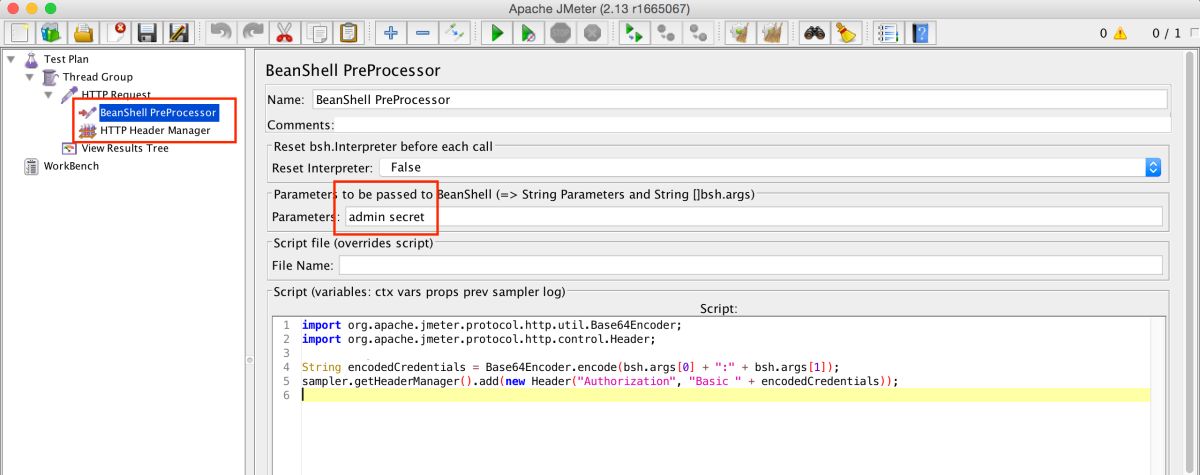Click Start no pauses icon
Image resolution: width=1200 pixels, height=475 pixels.
(x=528, y=33)
